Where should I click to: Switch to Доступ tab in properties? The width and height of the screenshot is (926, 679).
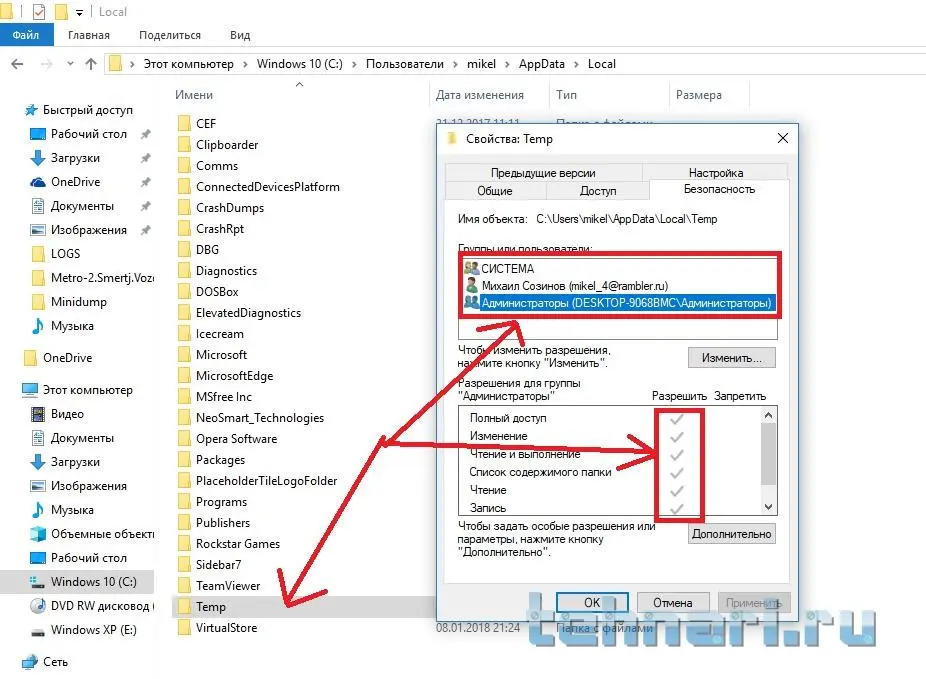[x=598, y=191]
